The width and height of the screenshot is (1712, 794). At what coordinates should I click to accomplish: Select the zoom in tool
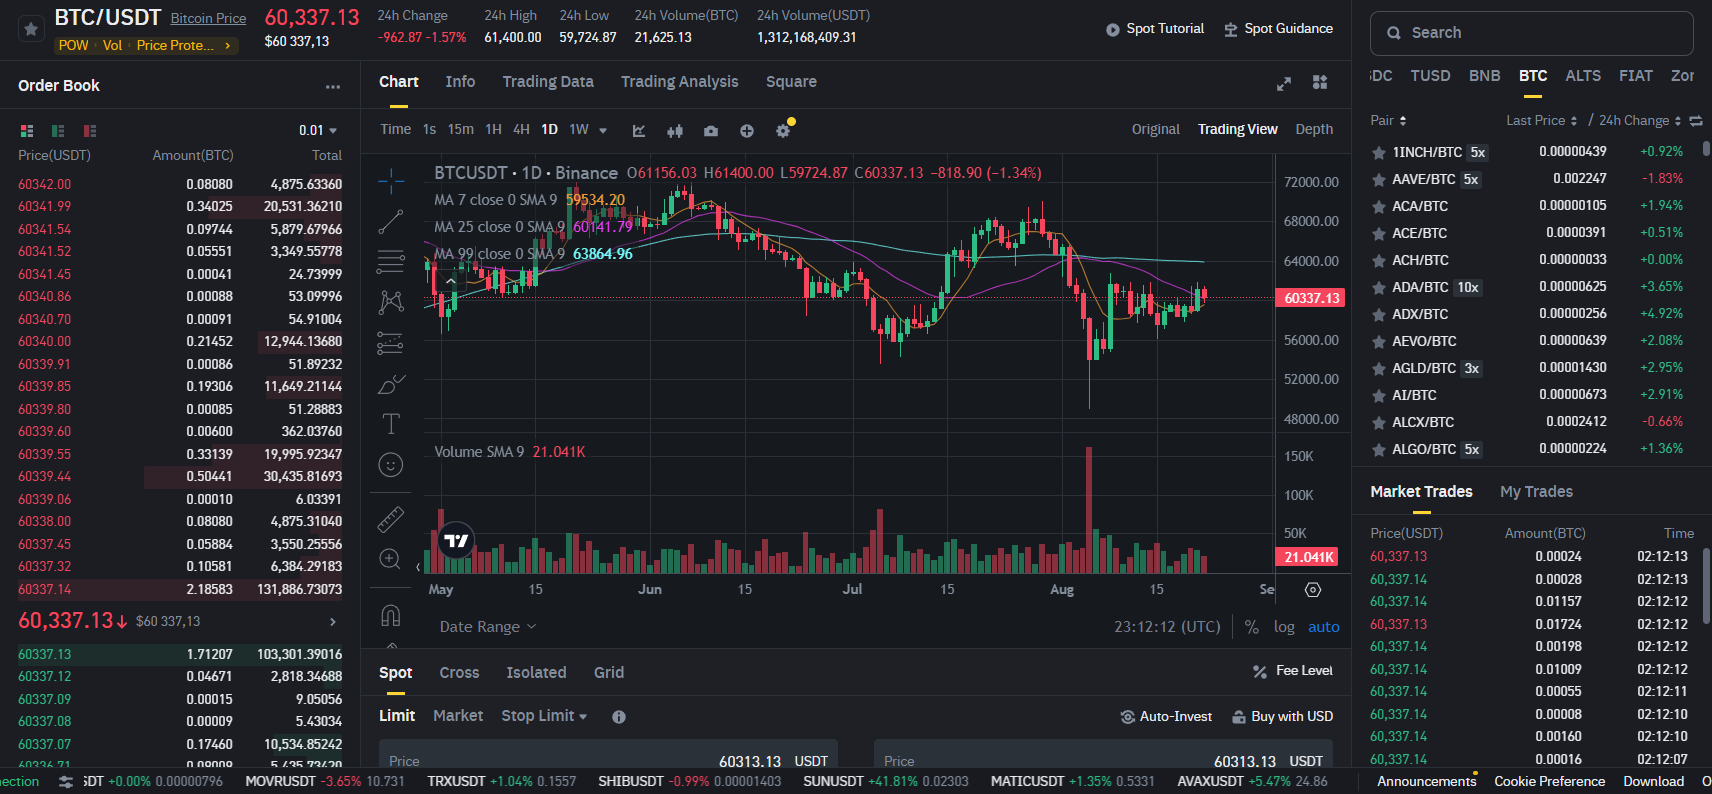tap(391, 559)
